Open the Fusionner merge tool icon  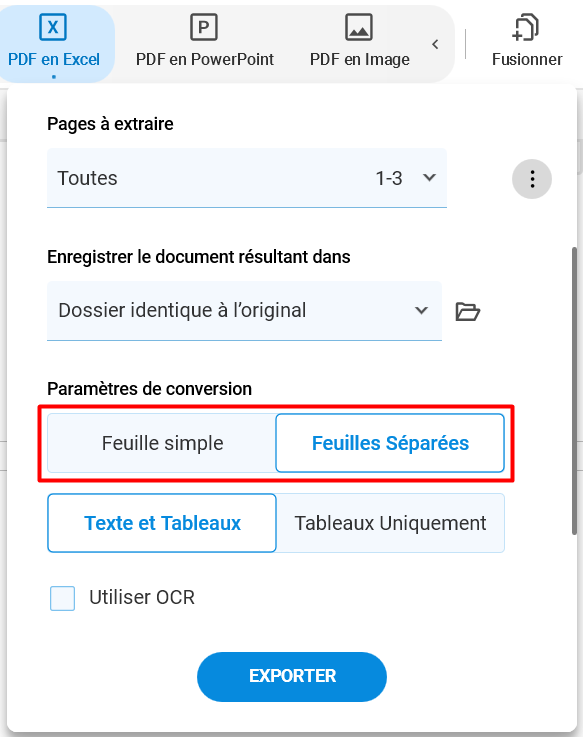coord(525,27)
